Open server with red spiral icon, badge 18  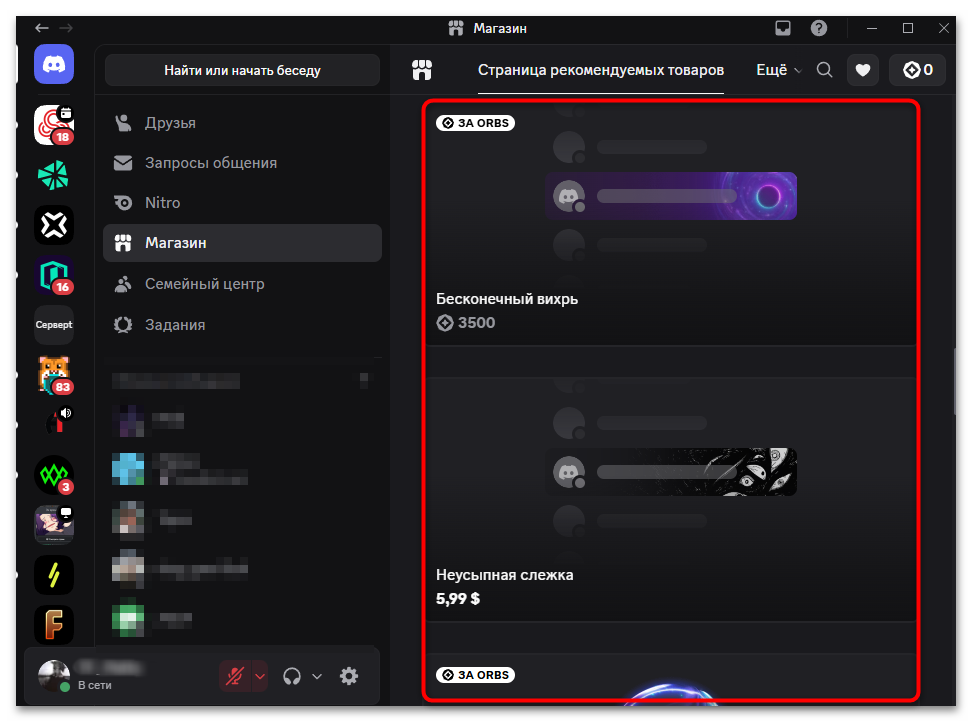(x=54, y=125)
